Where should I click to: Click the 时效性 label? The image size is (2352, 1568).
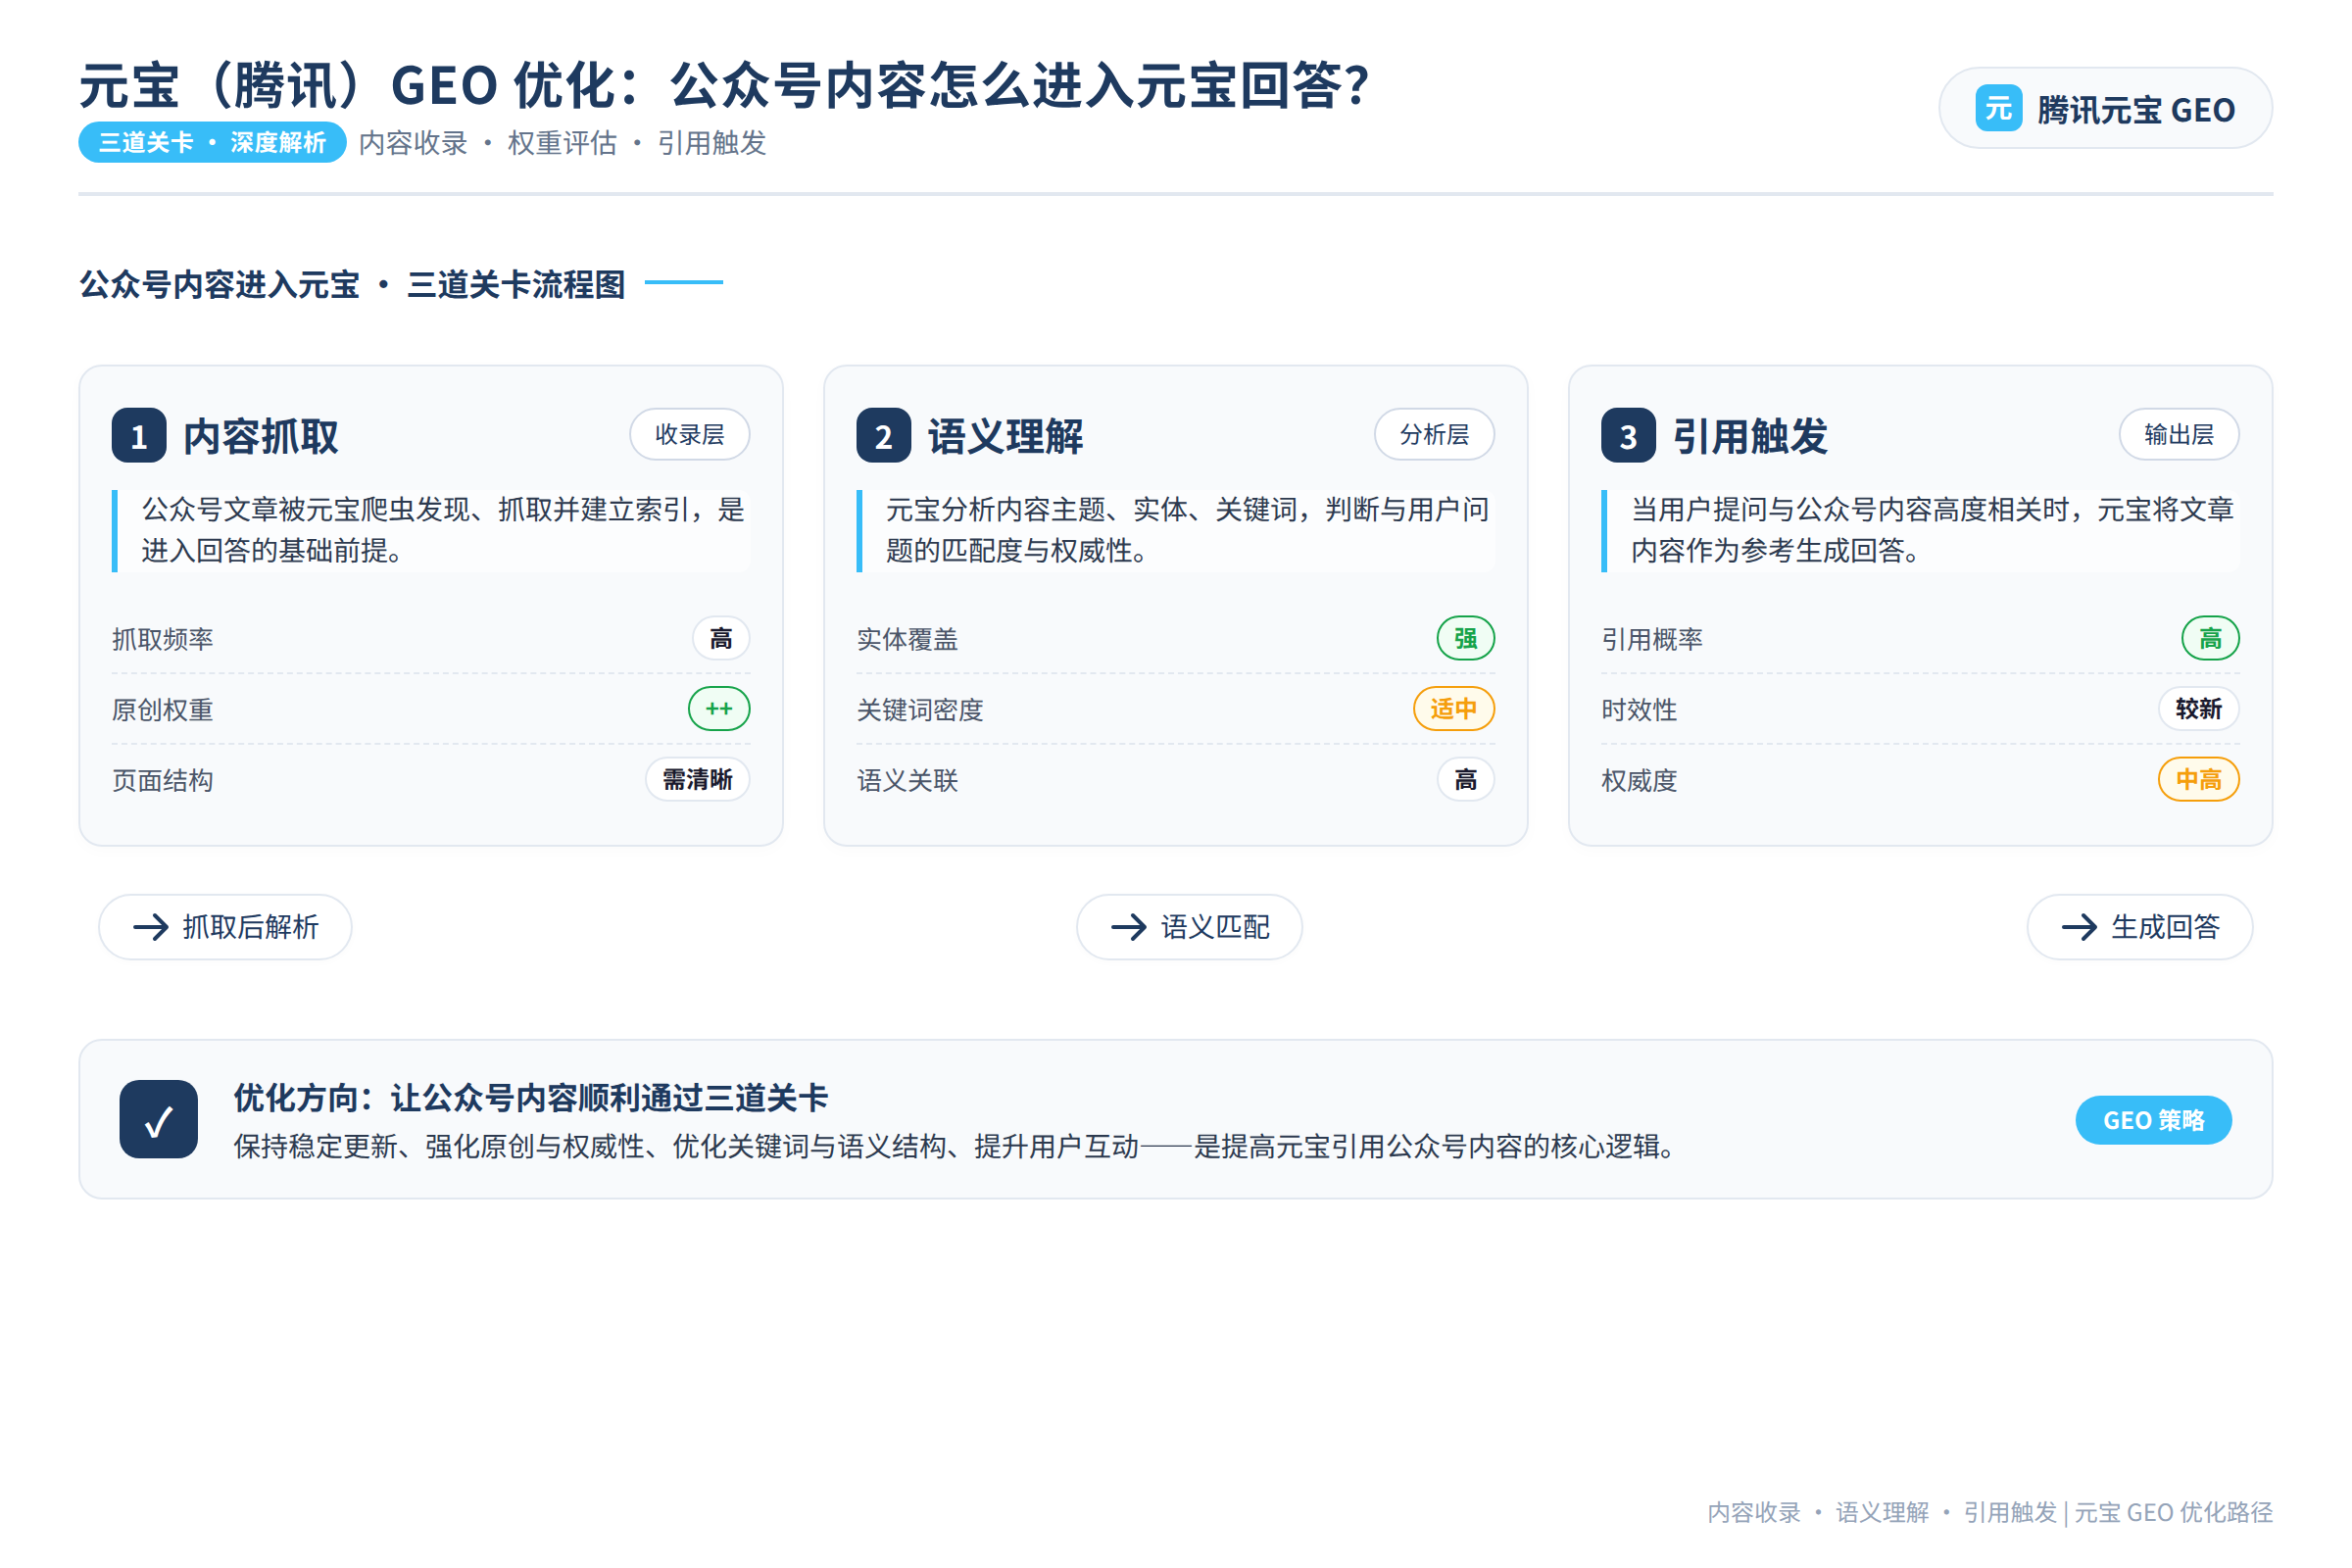(1639, 710)
